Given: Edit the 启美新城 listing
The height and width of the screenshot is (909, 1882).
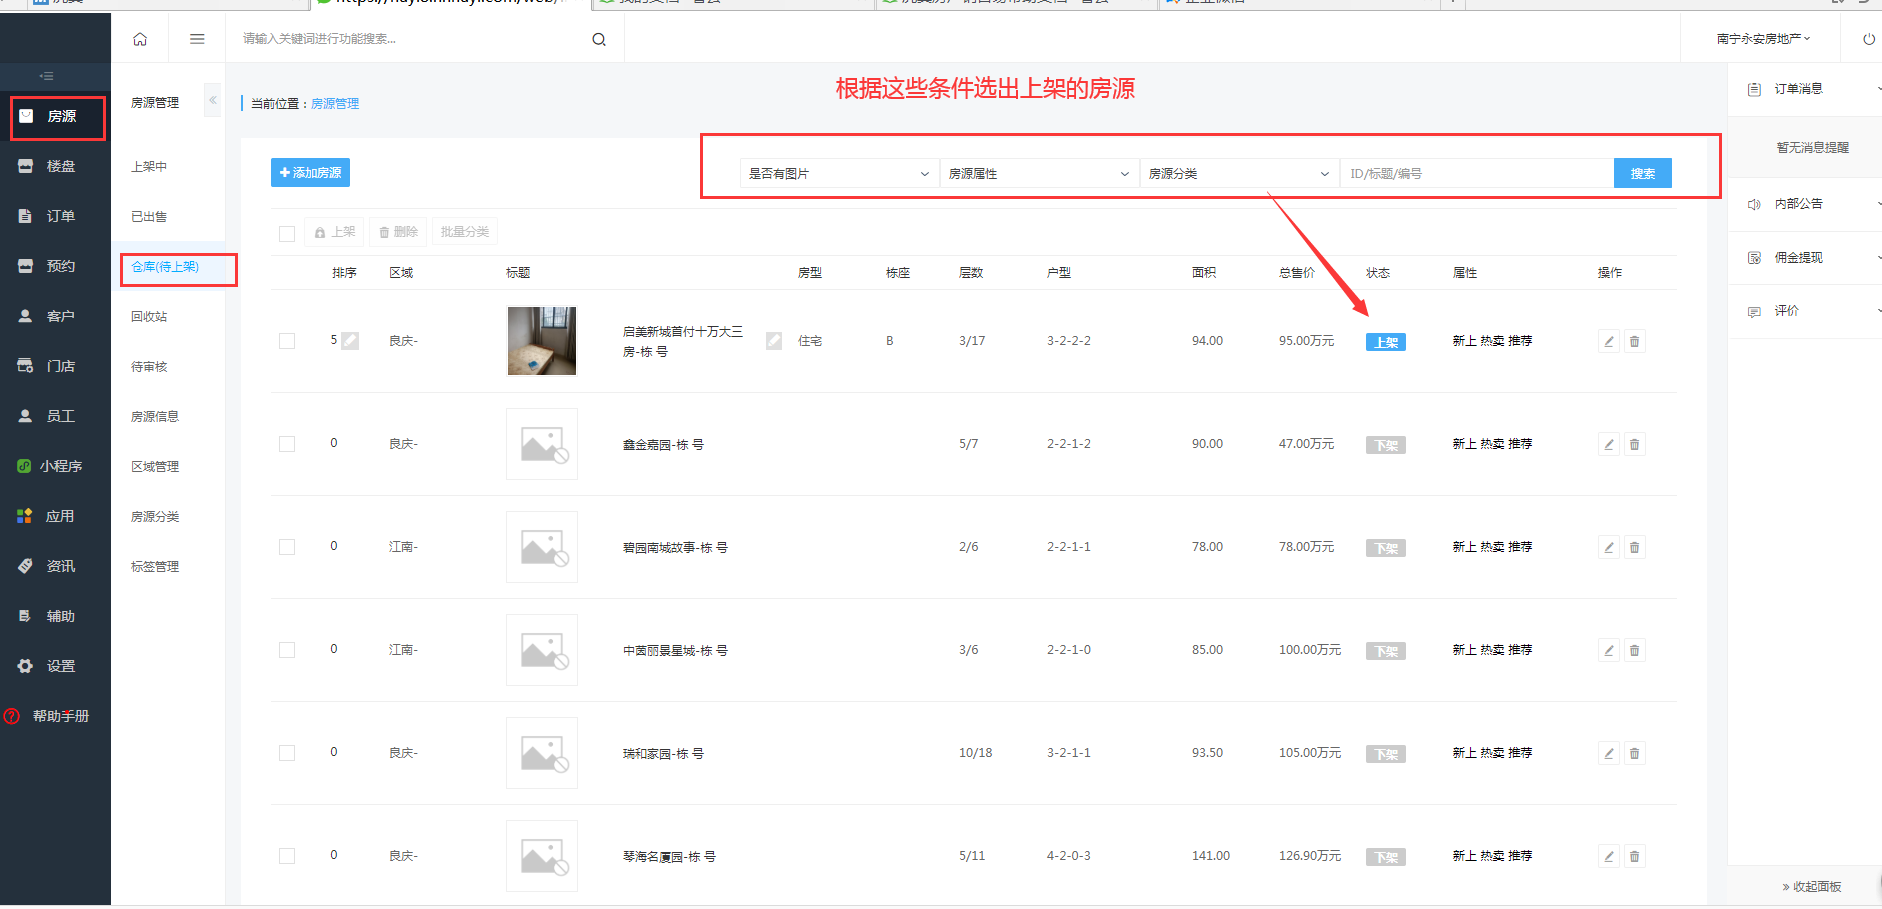Looking at the screenshot, I should pyautogui.click(x=1609, y=341).
